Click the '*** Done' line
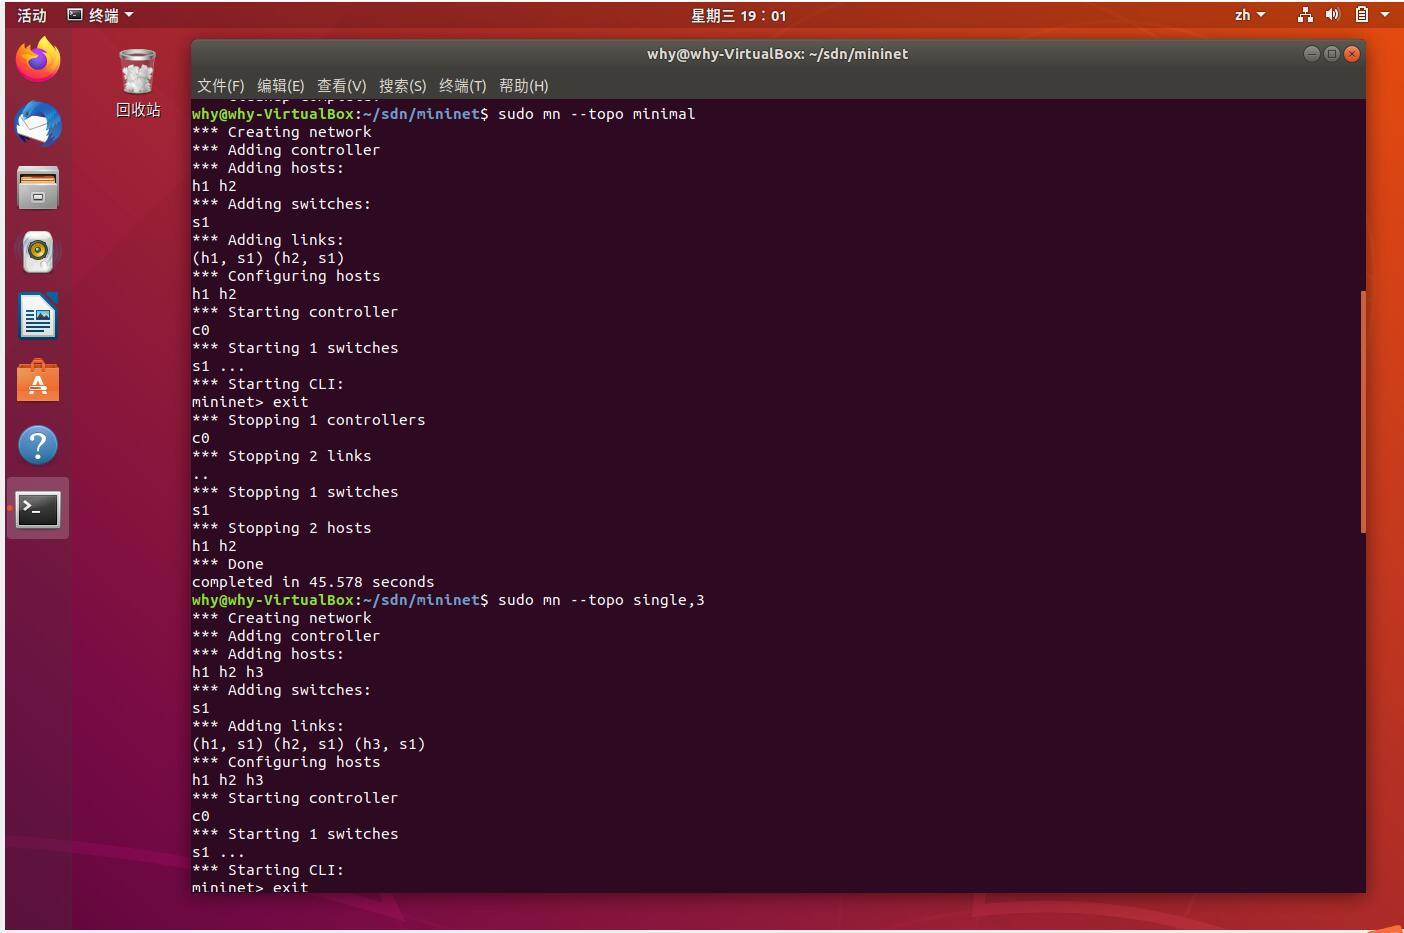Screen dimensions: 1404x933 coord(227,564)
